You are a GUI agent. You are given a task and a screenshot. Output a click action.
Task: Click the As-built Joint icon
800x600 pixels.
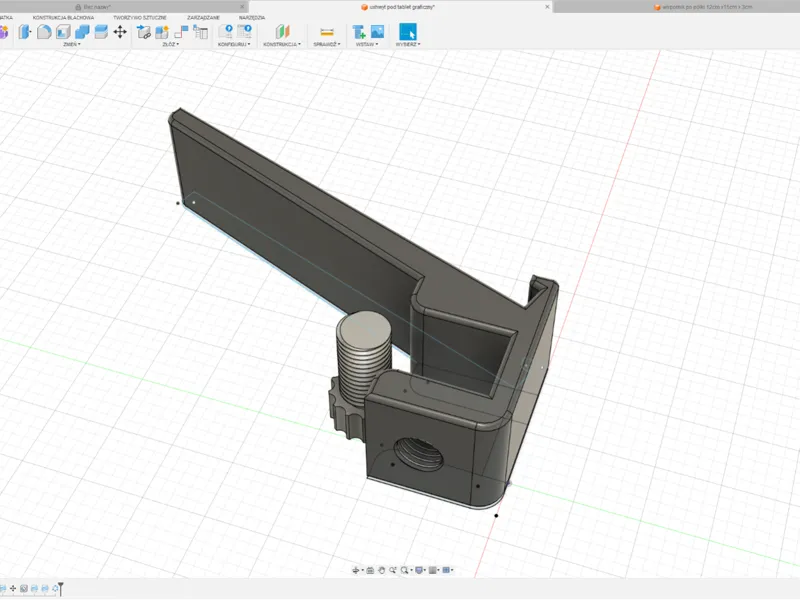click(181, 32)
